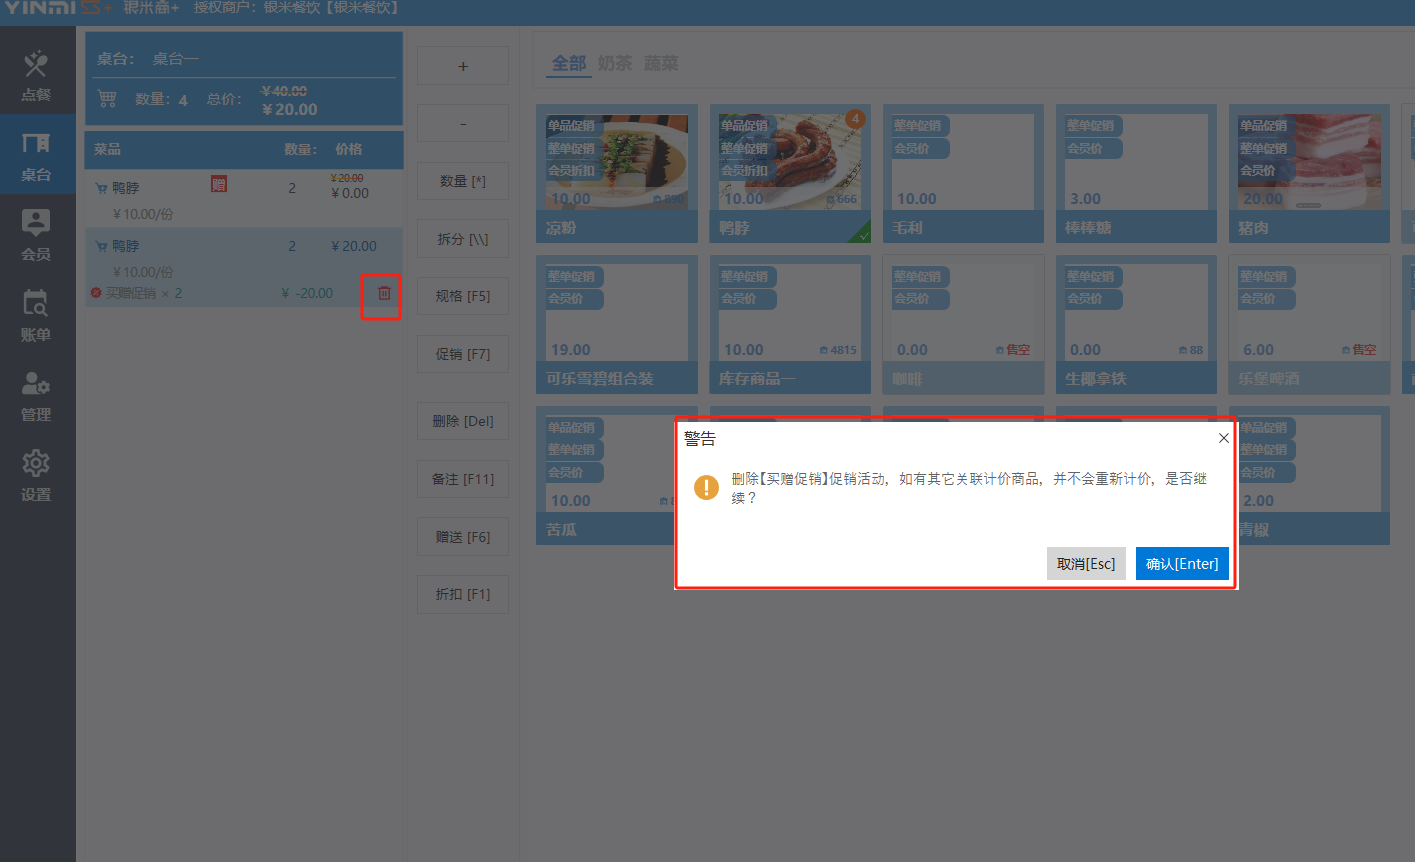Click the trash icon beside 买赠促销
Viewport: 1415px width, 862px height.
(384, 293)
